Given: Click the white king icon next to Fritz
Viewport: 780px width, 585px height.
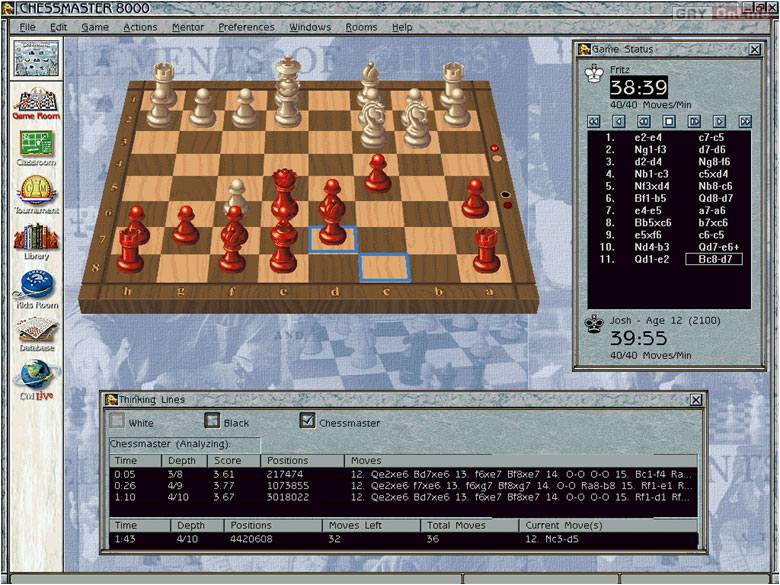Looking at the screenshot, I should pyautogui.click(x=594, y=75).
